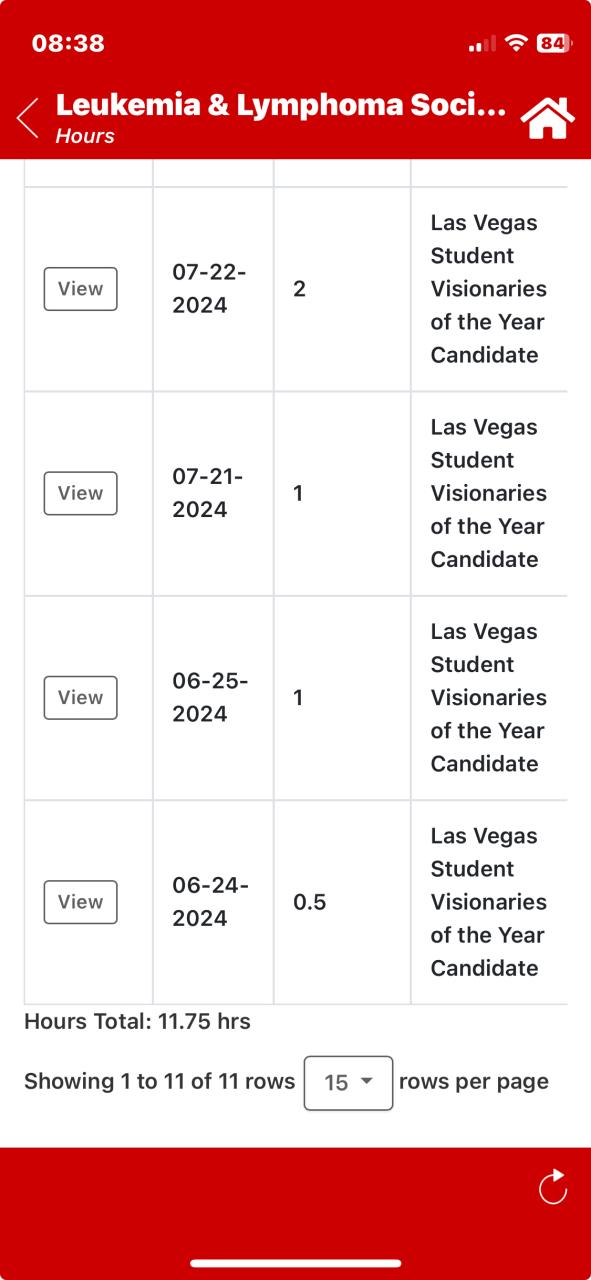View the 07-21-2024 hours entry
This screenshot has width=591, height=1280.
[80, 493]
